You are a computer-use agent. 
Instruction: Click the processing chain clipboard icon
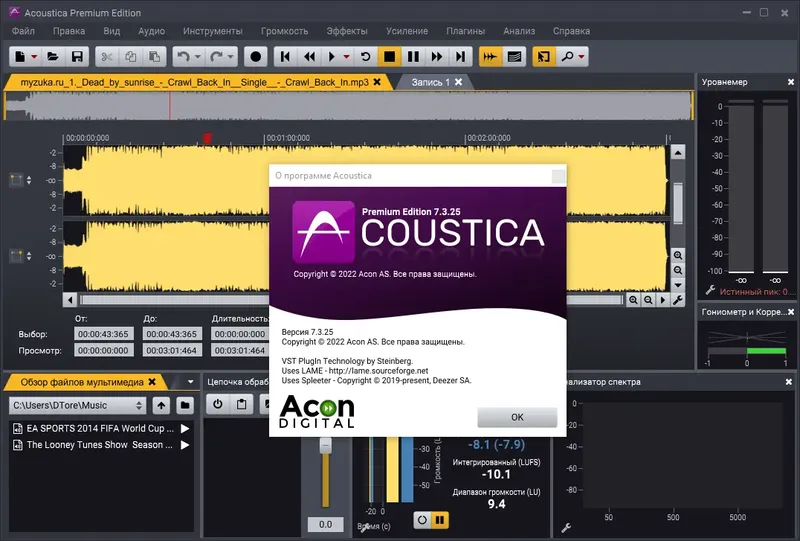click(x=241, y=404)
